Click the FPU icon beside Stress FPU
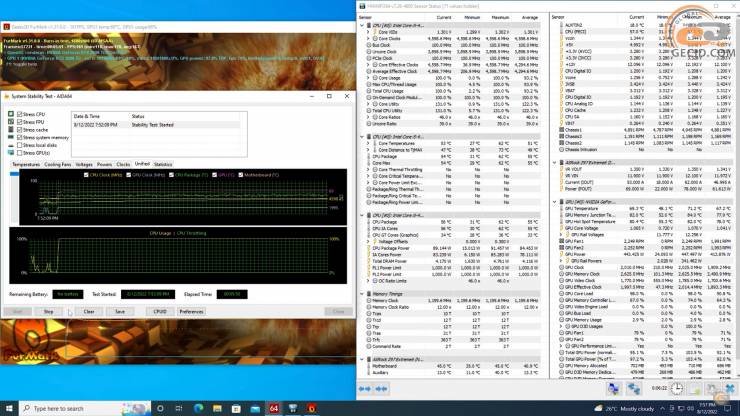The height and width of the screenshot is (416, 740). click(11, 122)
